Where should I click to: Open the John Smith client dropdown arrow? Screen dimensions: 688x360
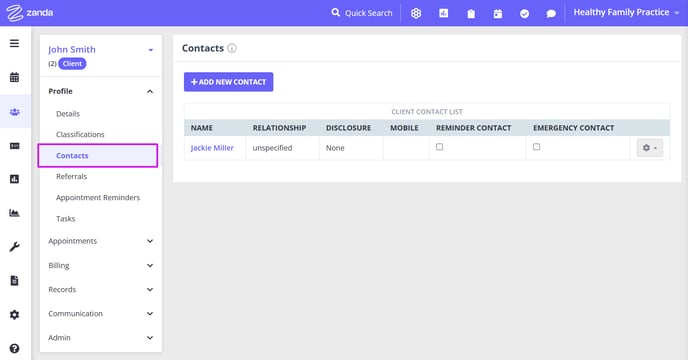click(x=150, y=50)
